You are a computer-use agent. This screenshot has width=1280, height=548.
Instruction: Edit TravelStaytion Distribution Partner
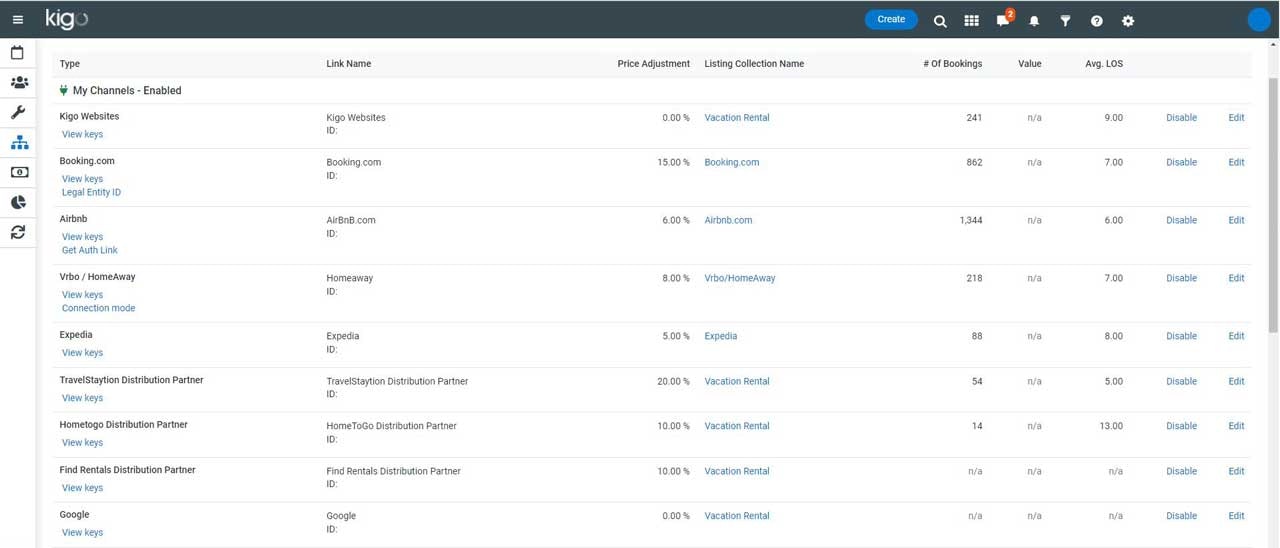pos(1236,381)
